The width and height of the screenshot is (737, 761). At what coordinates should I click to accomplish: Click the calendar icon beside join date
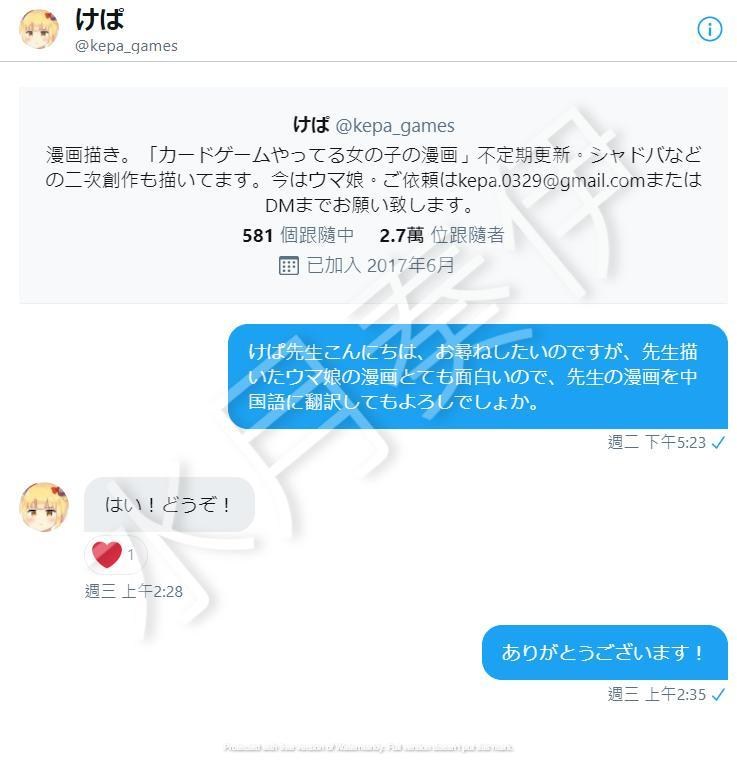tap(289, 266)
